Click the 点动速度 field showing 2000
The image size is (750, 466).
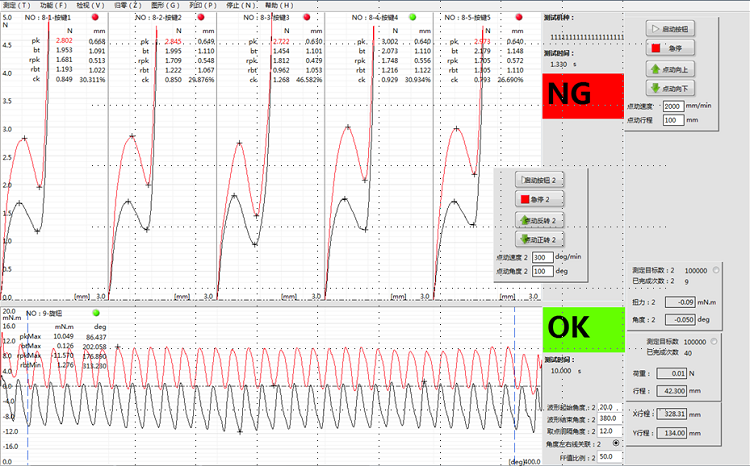pyautogui.click(x=674, y=105)
